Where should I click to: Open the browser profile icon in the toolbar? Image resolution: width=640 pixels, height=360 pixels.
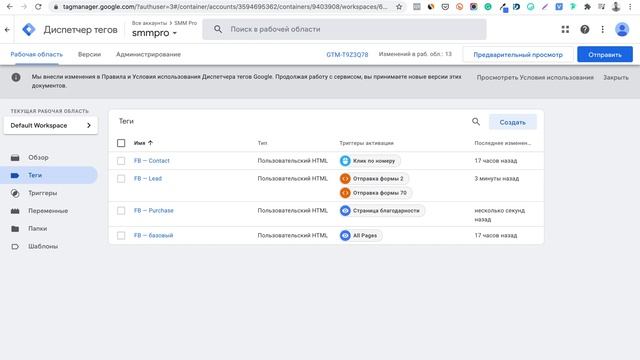point(616,7)
